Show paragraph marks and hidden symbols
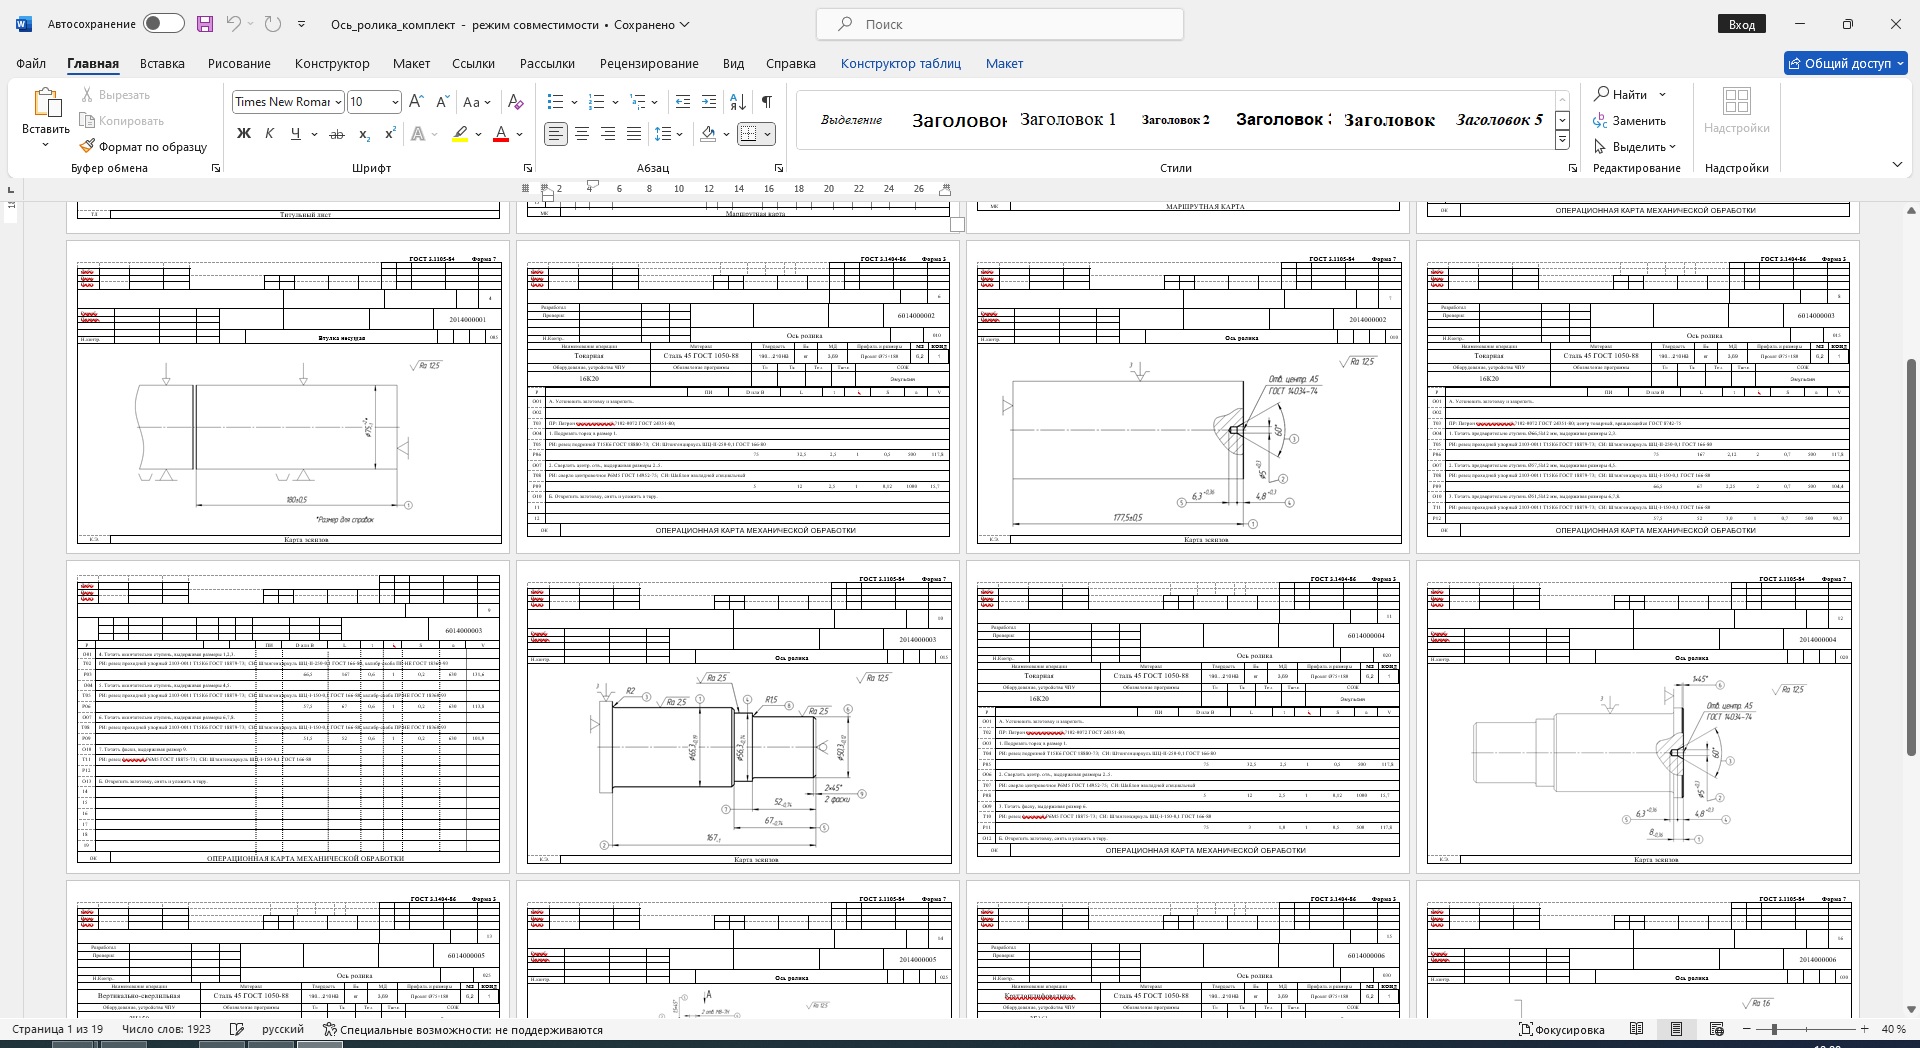This screenshot has height=1048, width=1920. click(767, 102)
